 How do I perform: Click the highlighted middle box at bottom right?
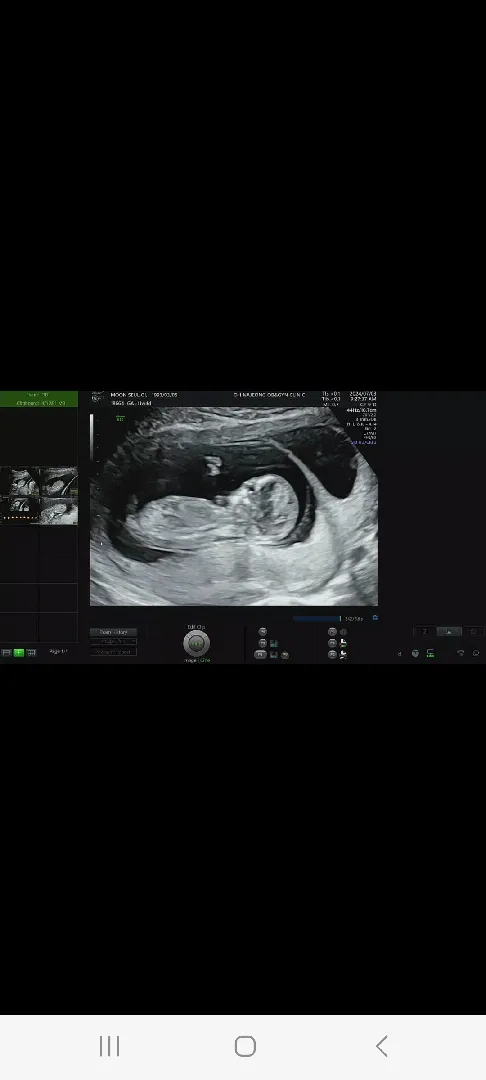449,632
